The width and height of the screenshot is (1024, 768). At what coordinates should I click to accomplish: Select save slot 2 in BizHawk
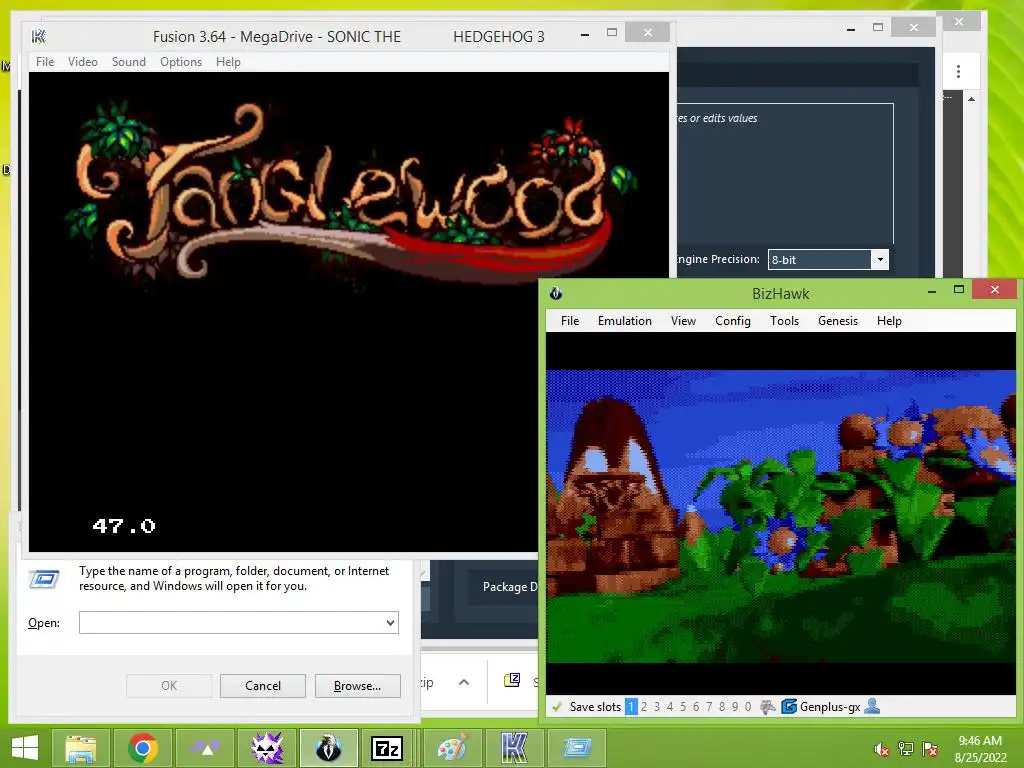pos(644,707)
